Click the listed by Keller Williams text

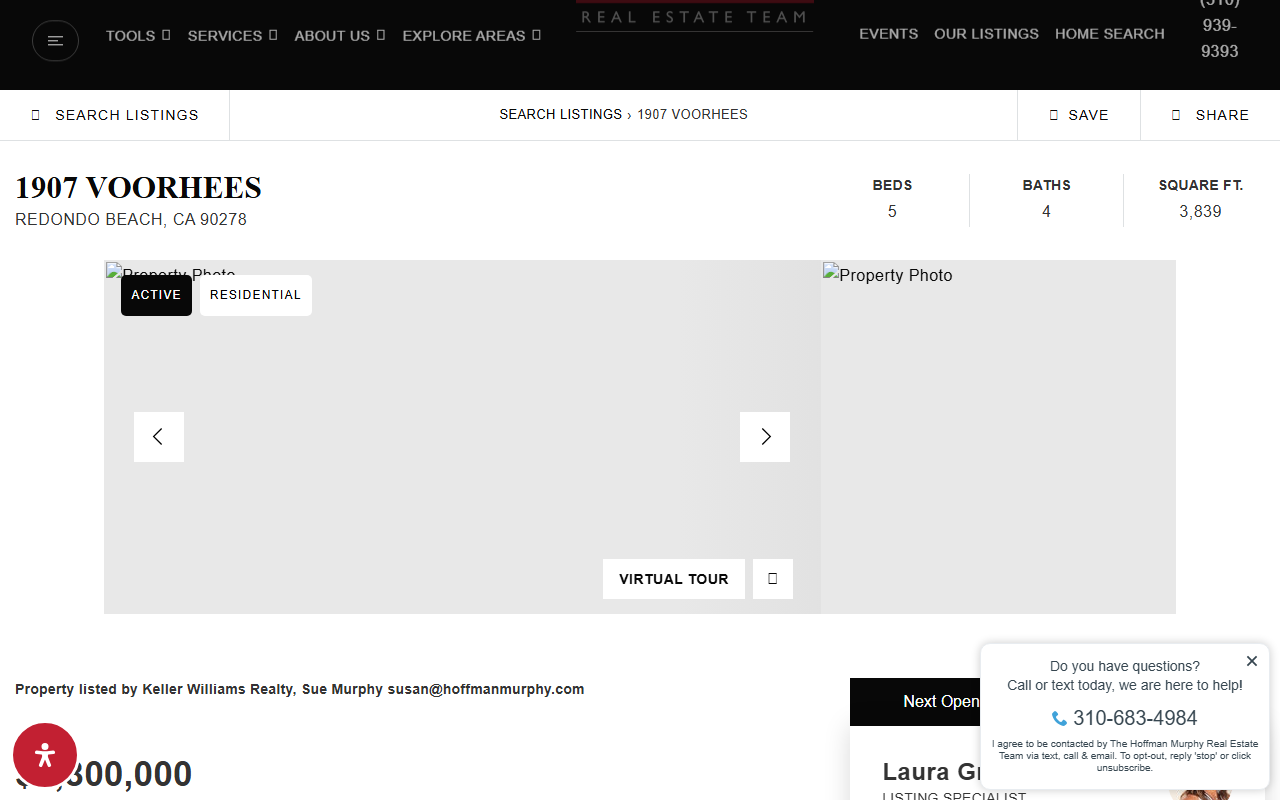coord(300,689)
